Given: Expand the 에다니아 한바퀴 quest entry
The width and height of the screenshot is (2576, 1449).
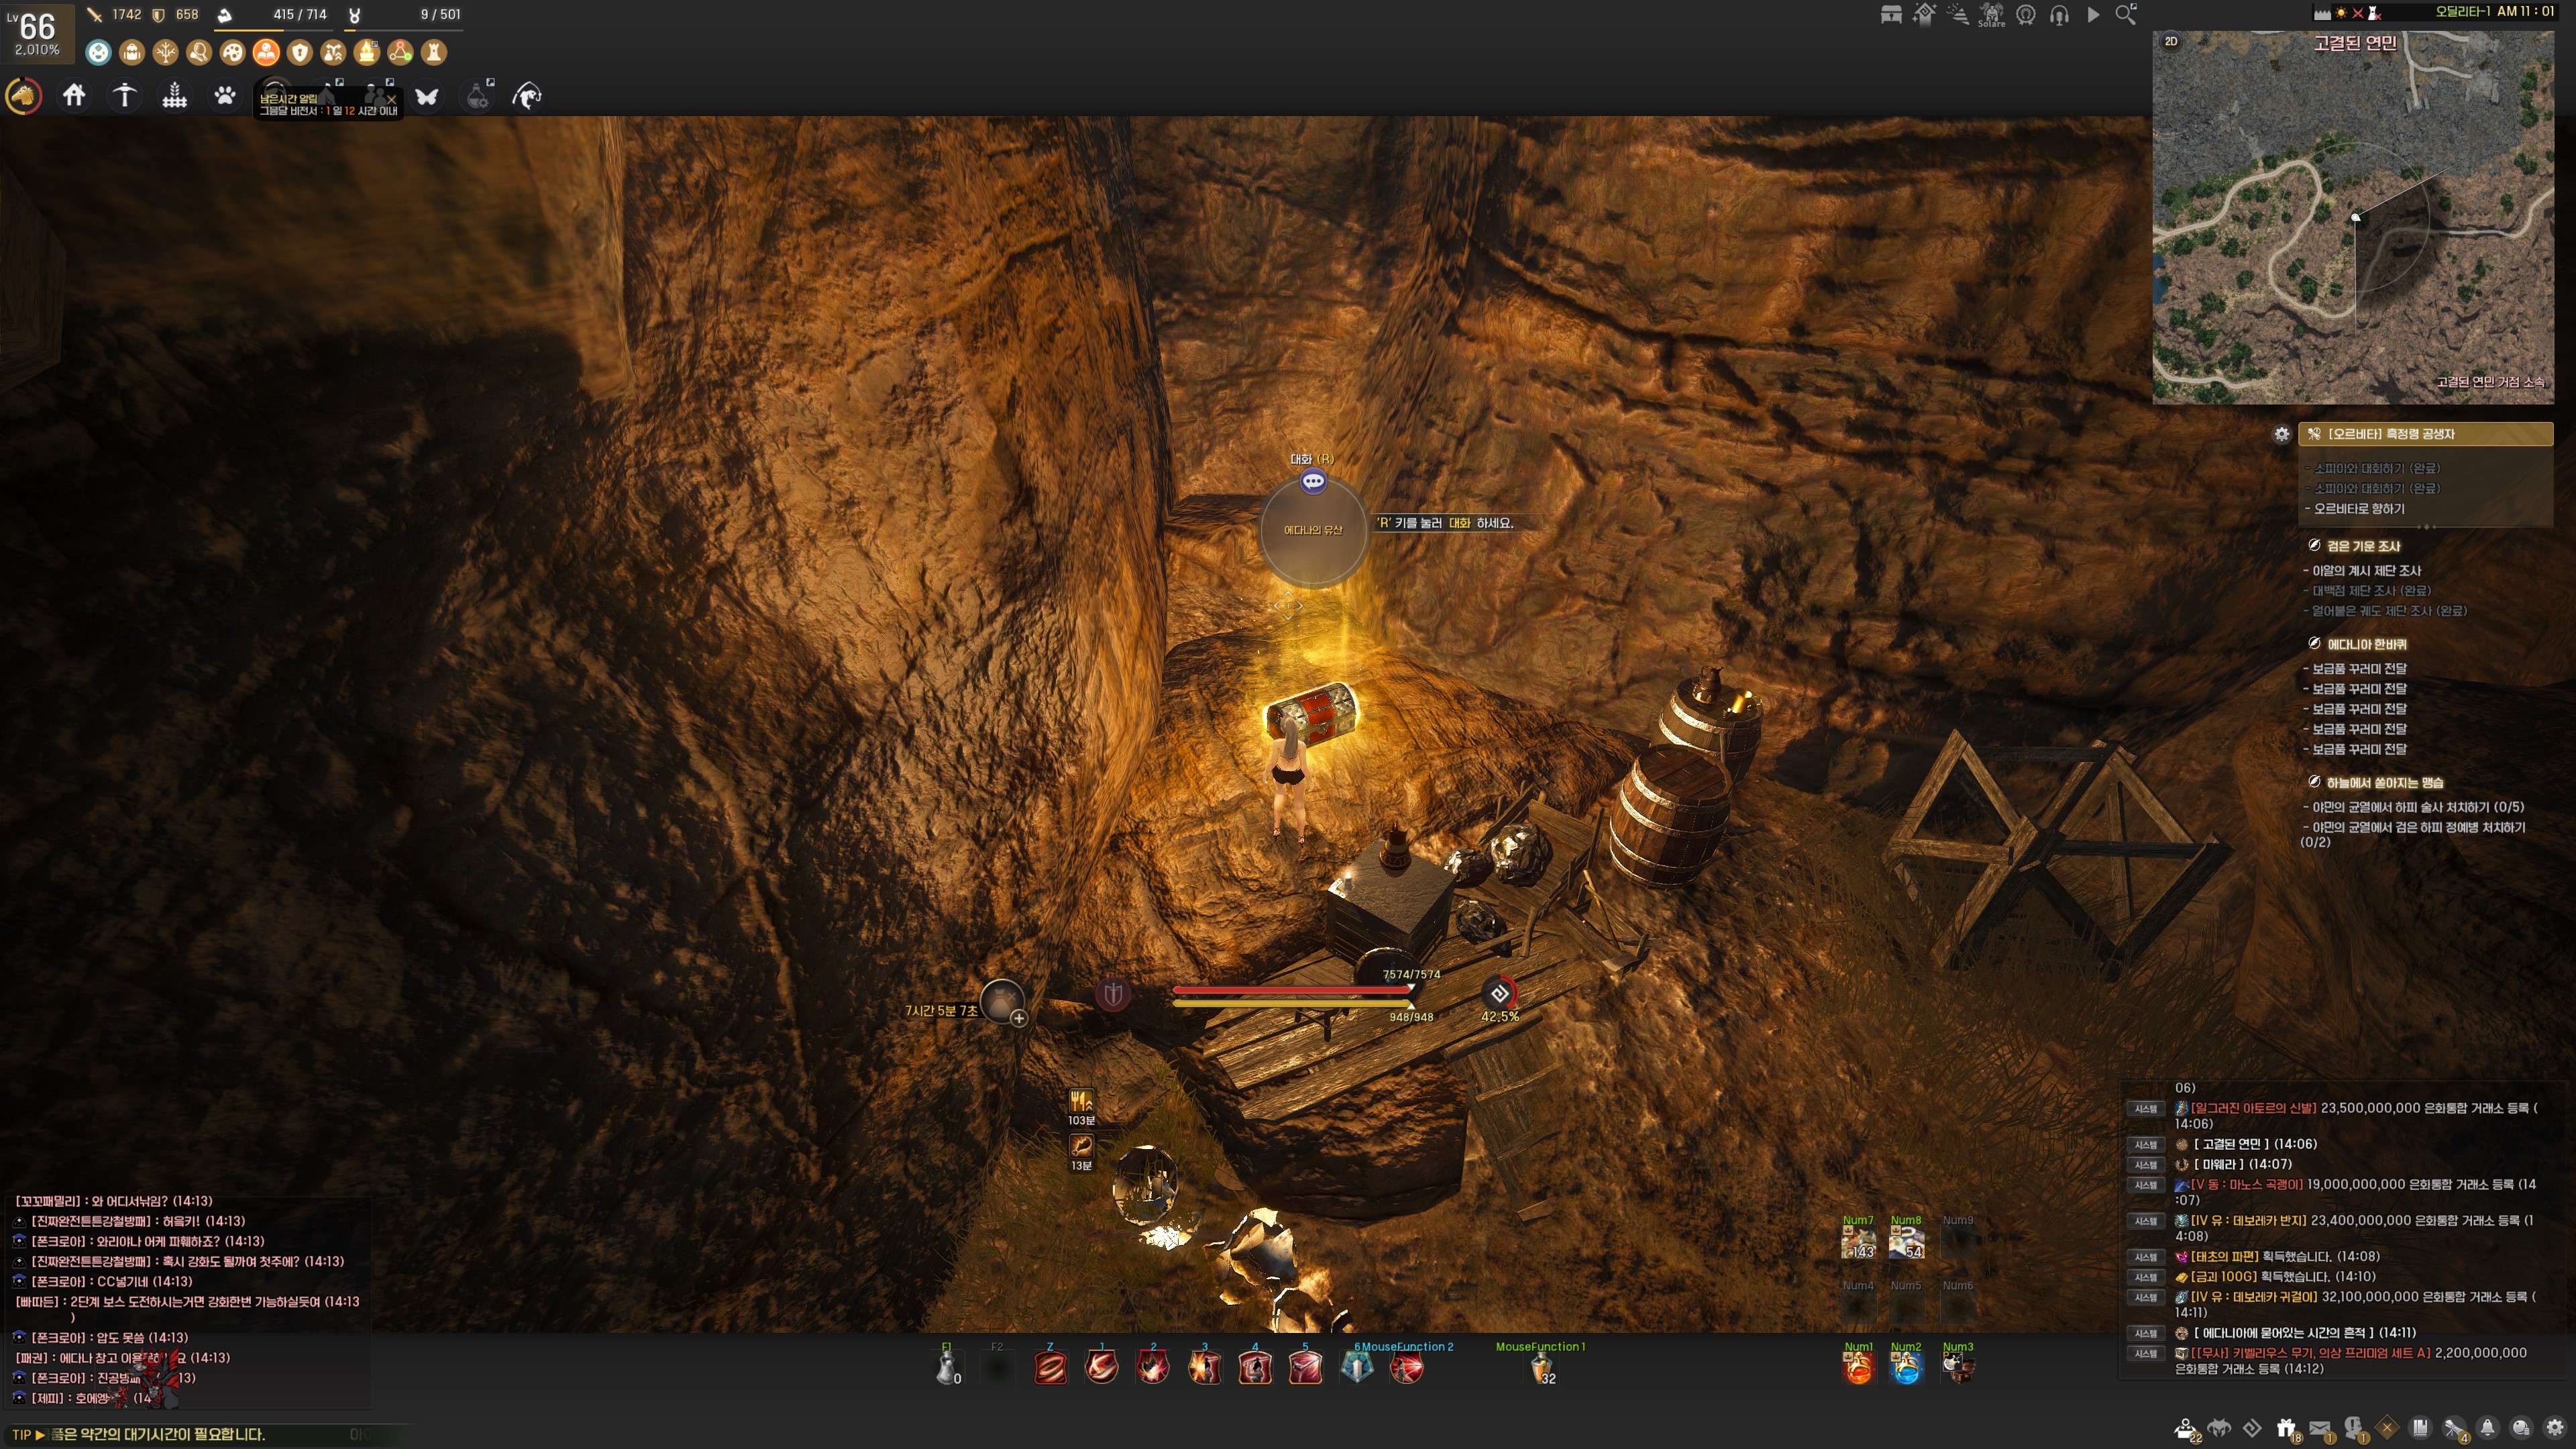Looking at the screenshot, I should 2366,644.
